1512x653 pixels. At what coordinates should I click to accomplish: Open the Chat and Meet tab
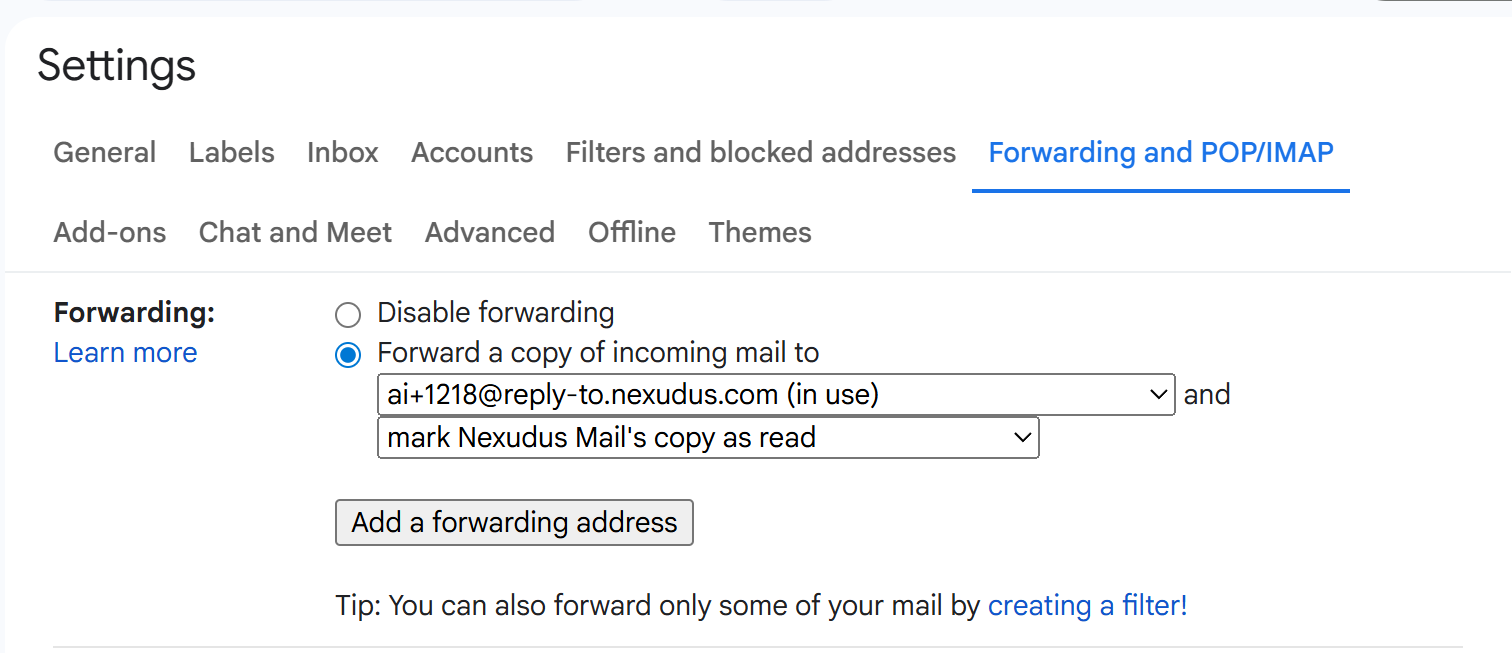tap(295, 232)
